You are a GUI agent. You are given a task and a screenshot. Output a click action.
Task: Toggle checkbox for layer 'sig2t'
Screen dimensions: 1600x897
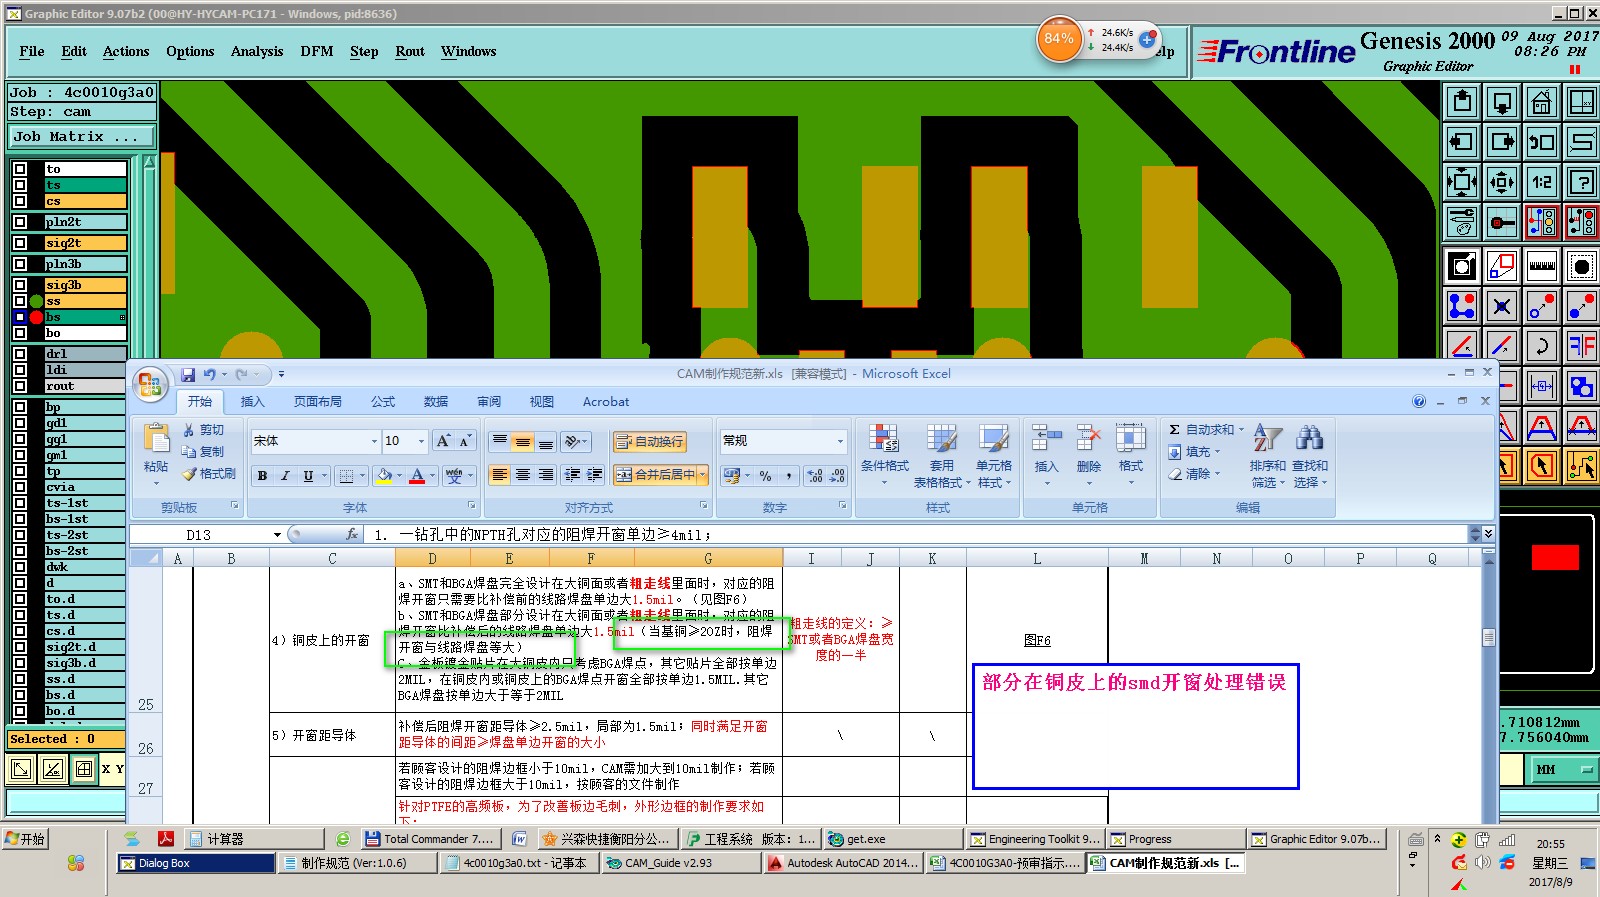coord(20,243)
